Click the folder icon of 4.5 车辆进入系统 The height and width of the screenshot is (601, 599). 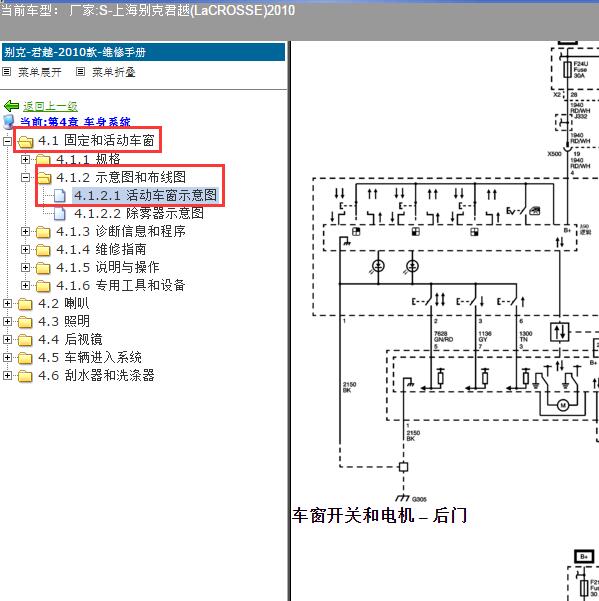pyautogui.click(x=25, y=358)
